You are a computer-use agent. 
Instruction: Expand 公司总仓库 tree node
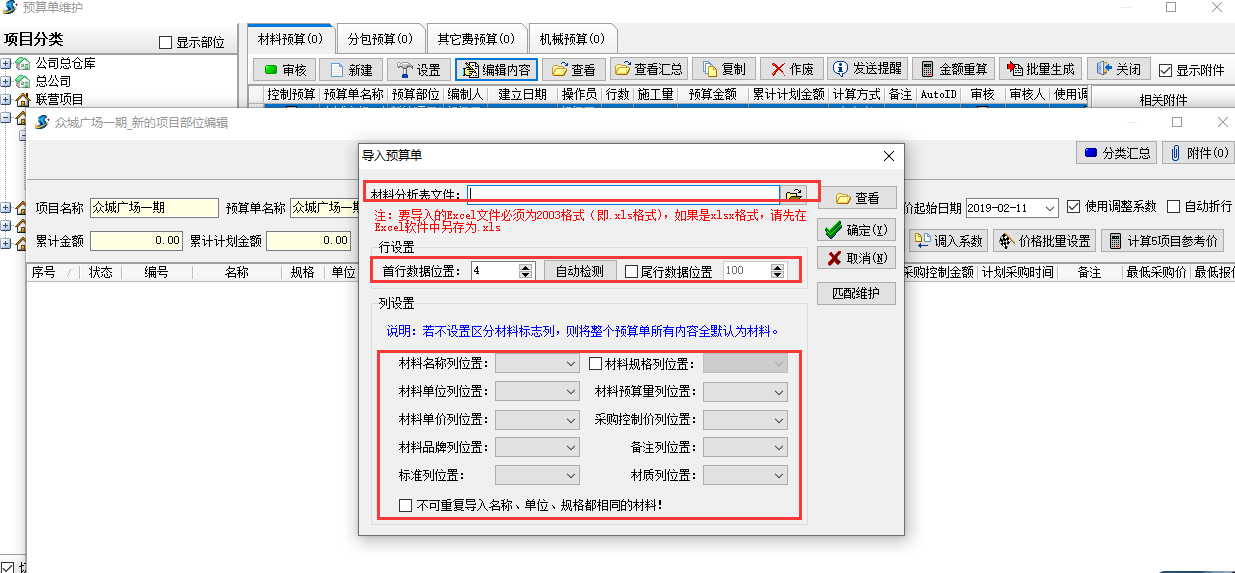[x=6, y=63]
